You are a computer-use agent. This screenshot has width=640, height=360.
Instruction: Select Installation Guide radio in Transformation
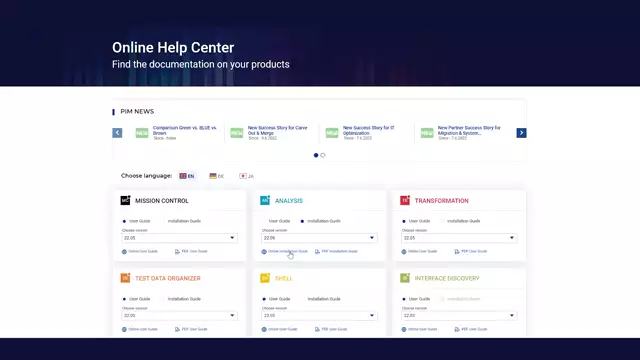pyautogui.click(x=442, y=221)
